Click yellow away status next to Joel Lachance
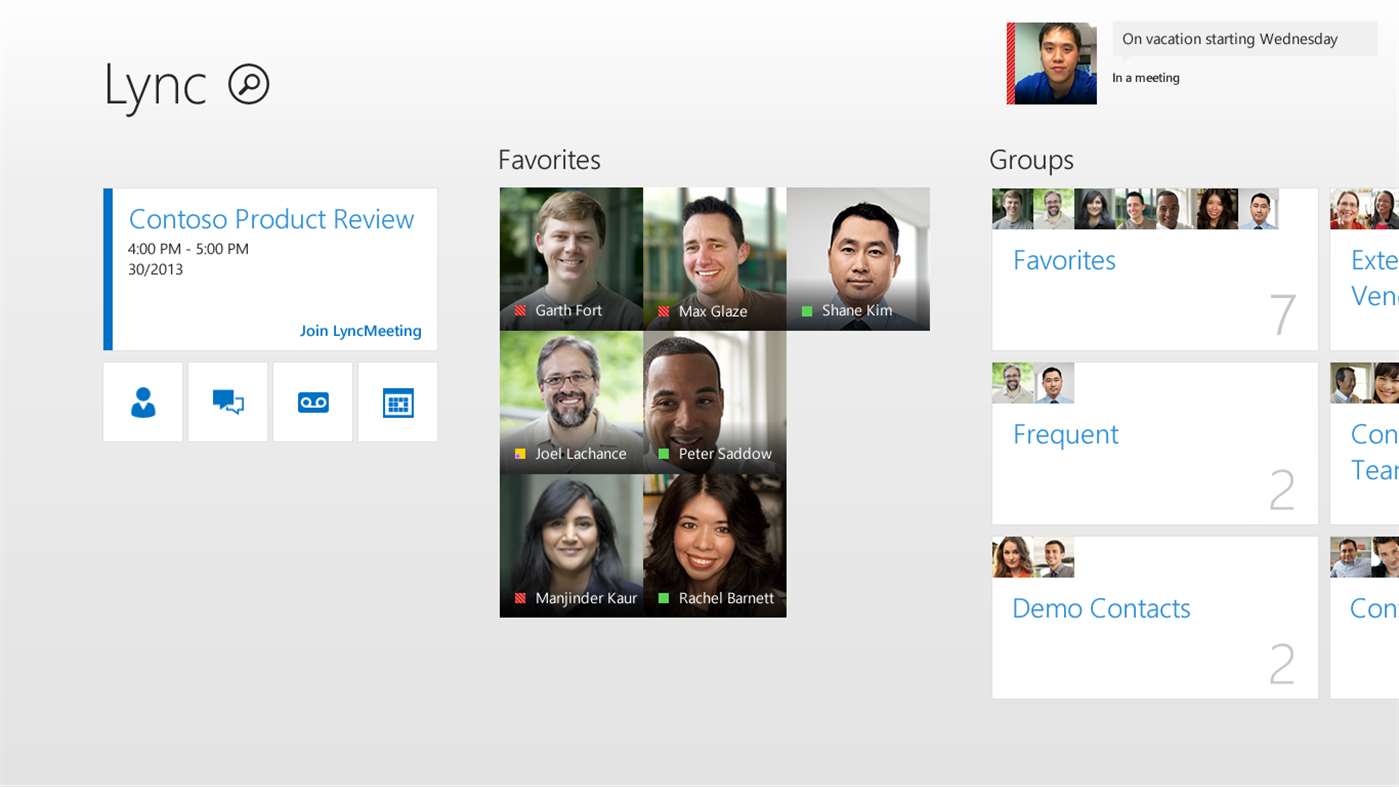Image resolution: width=1399 pixels, height=787 pixels. (x=520, y=454)
